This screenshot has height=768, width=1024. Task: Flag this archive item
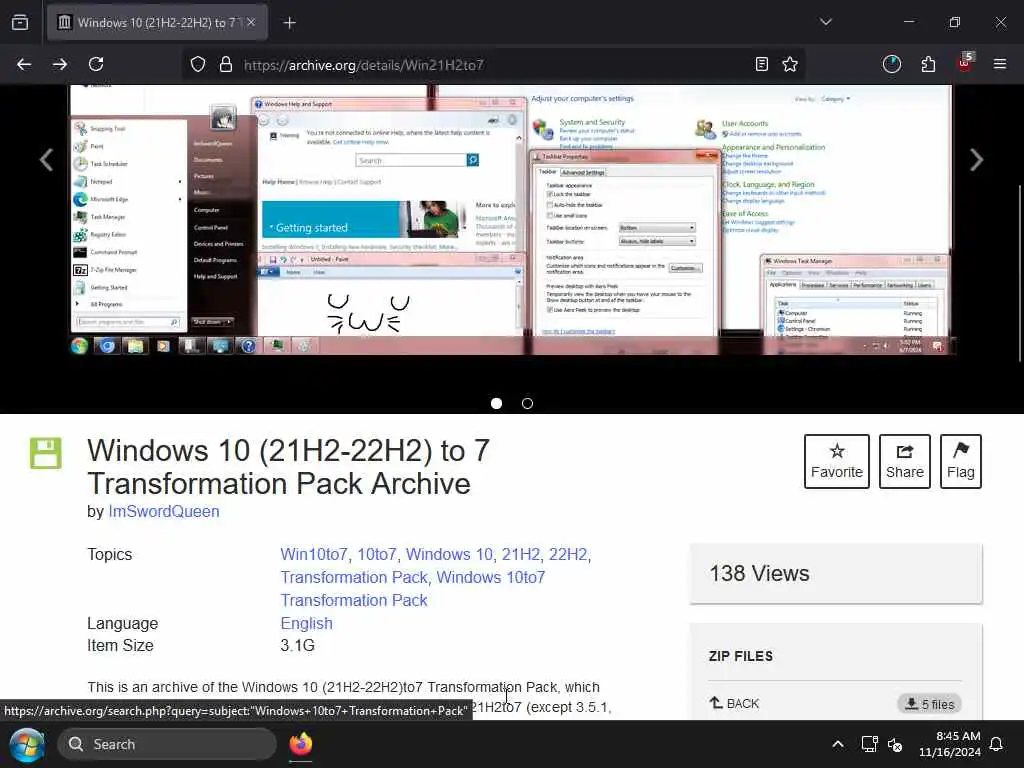point(961,461)
